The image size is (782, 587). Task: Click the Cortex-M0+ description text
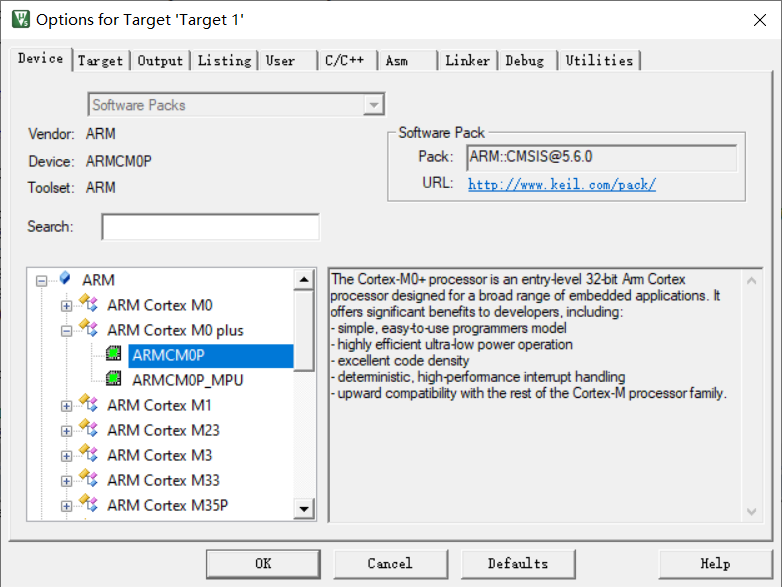point(528,337)
